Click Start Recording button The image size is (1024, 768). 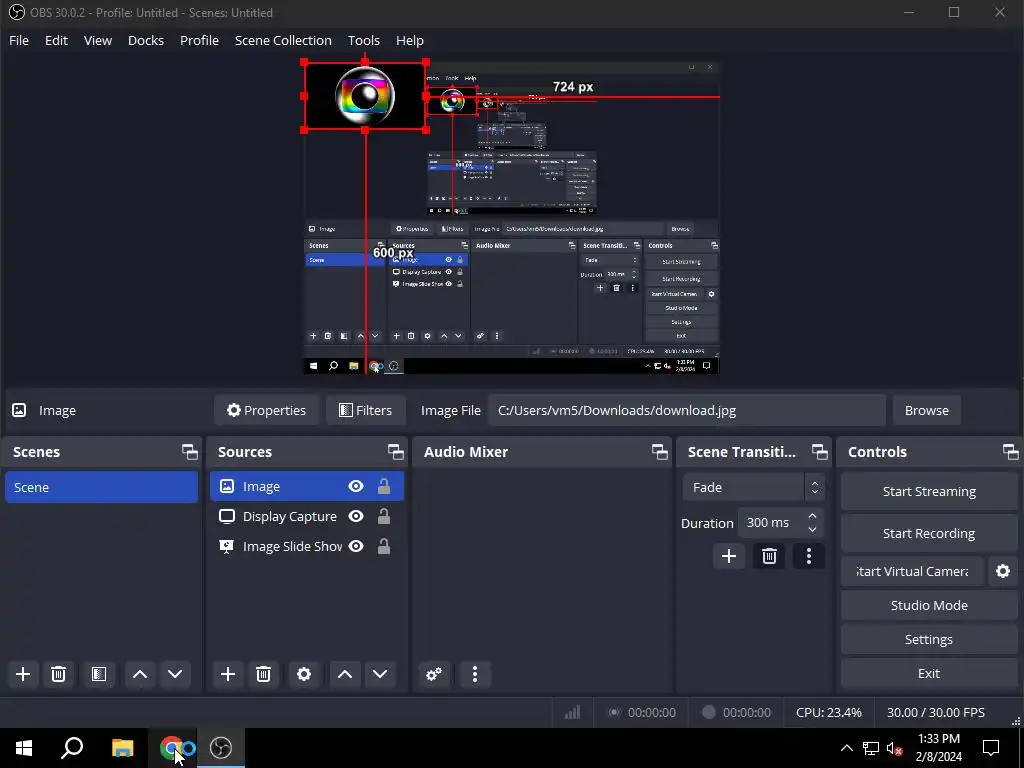pos(929,534)
